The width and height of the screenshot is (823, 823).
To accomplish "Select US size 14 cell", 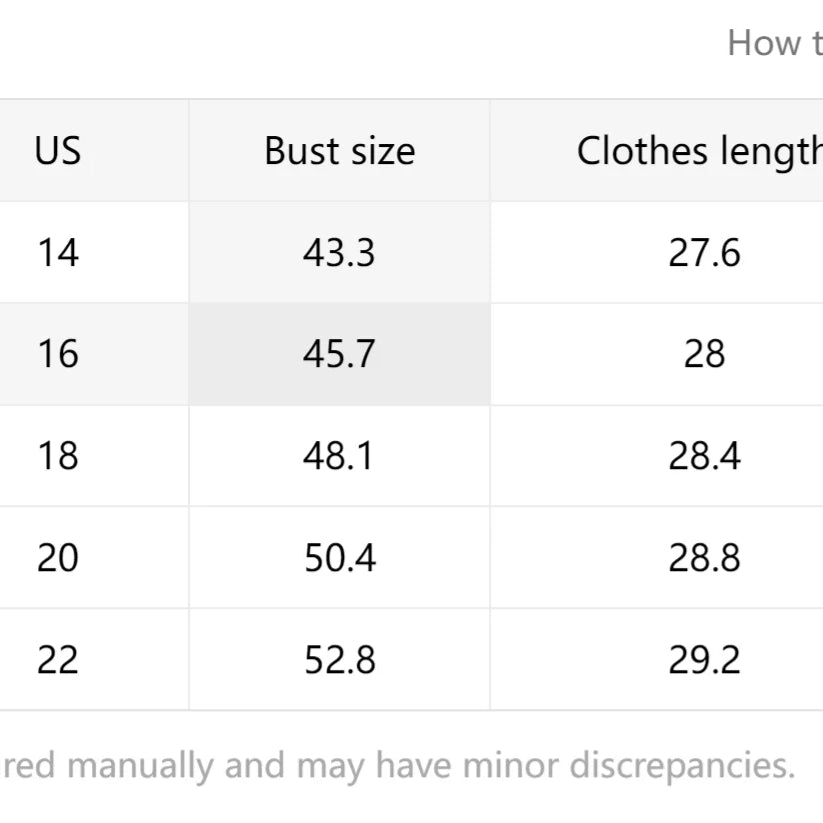I will coord(58,253).
